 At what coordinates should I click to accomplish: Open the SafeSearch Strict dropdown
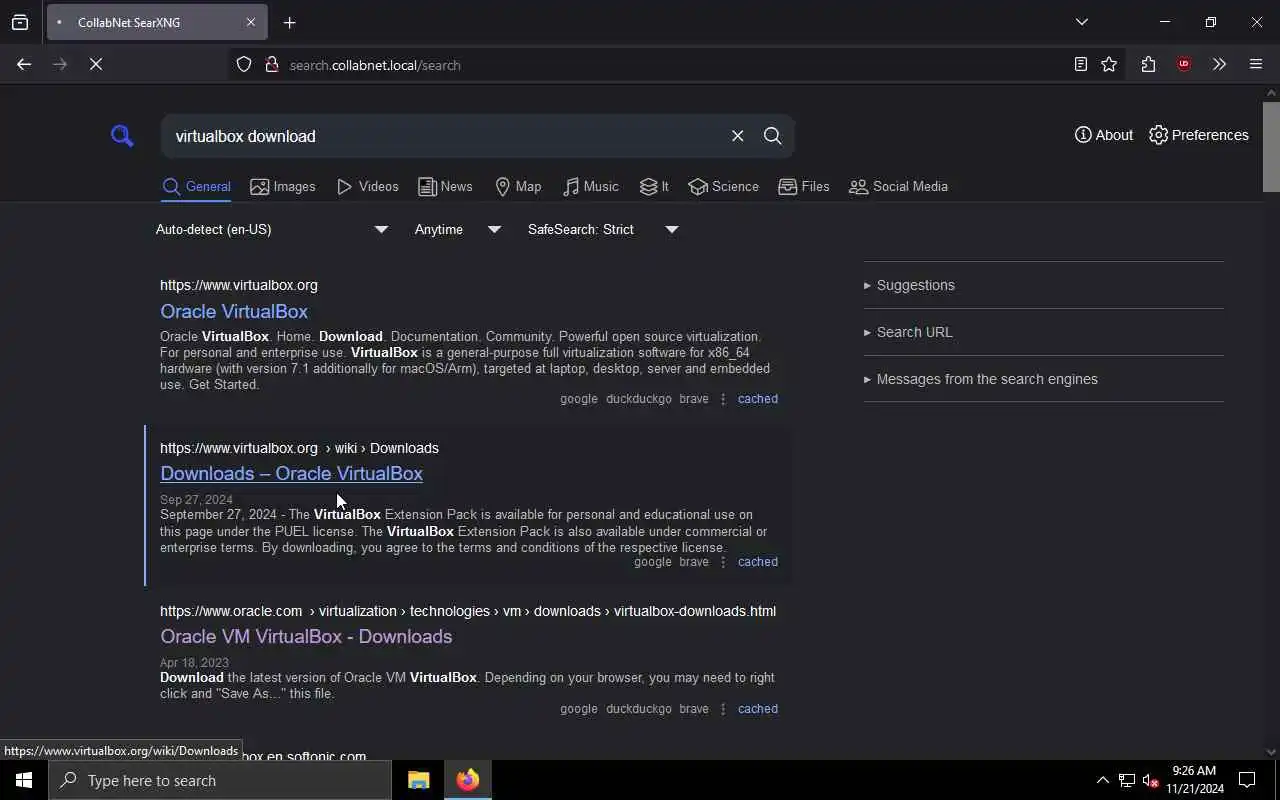click(603, 229)
